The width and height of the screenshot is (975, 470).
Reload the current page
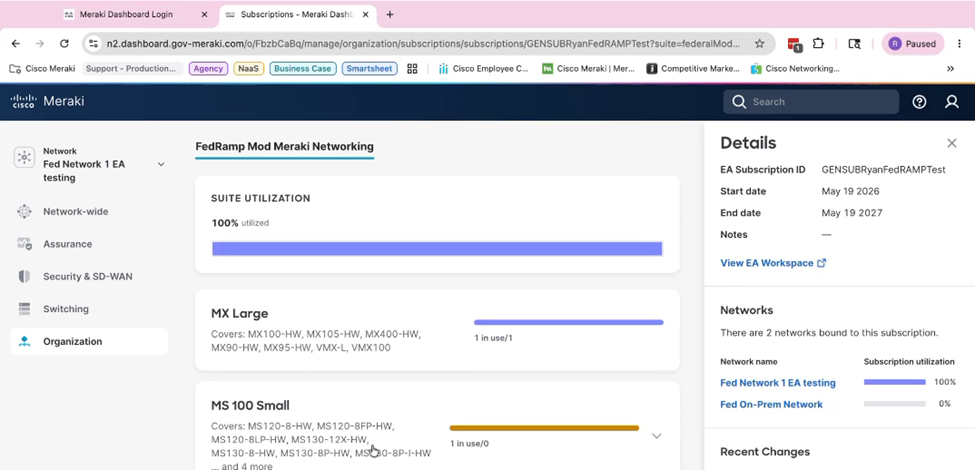(64, 44)
